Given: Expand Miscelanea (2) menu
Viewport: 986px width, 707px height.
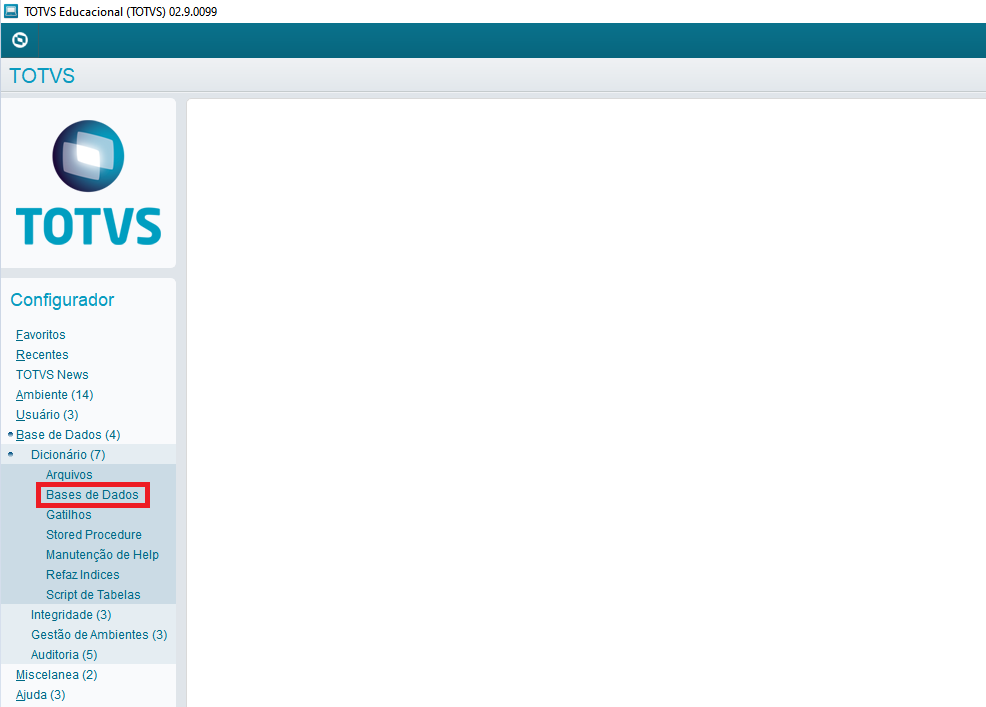Looking at the screenshot, I should pos(57,675).
